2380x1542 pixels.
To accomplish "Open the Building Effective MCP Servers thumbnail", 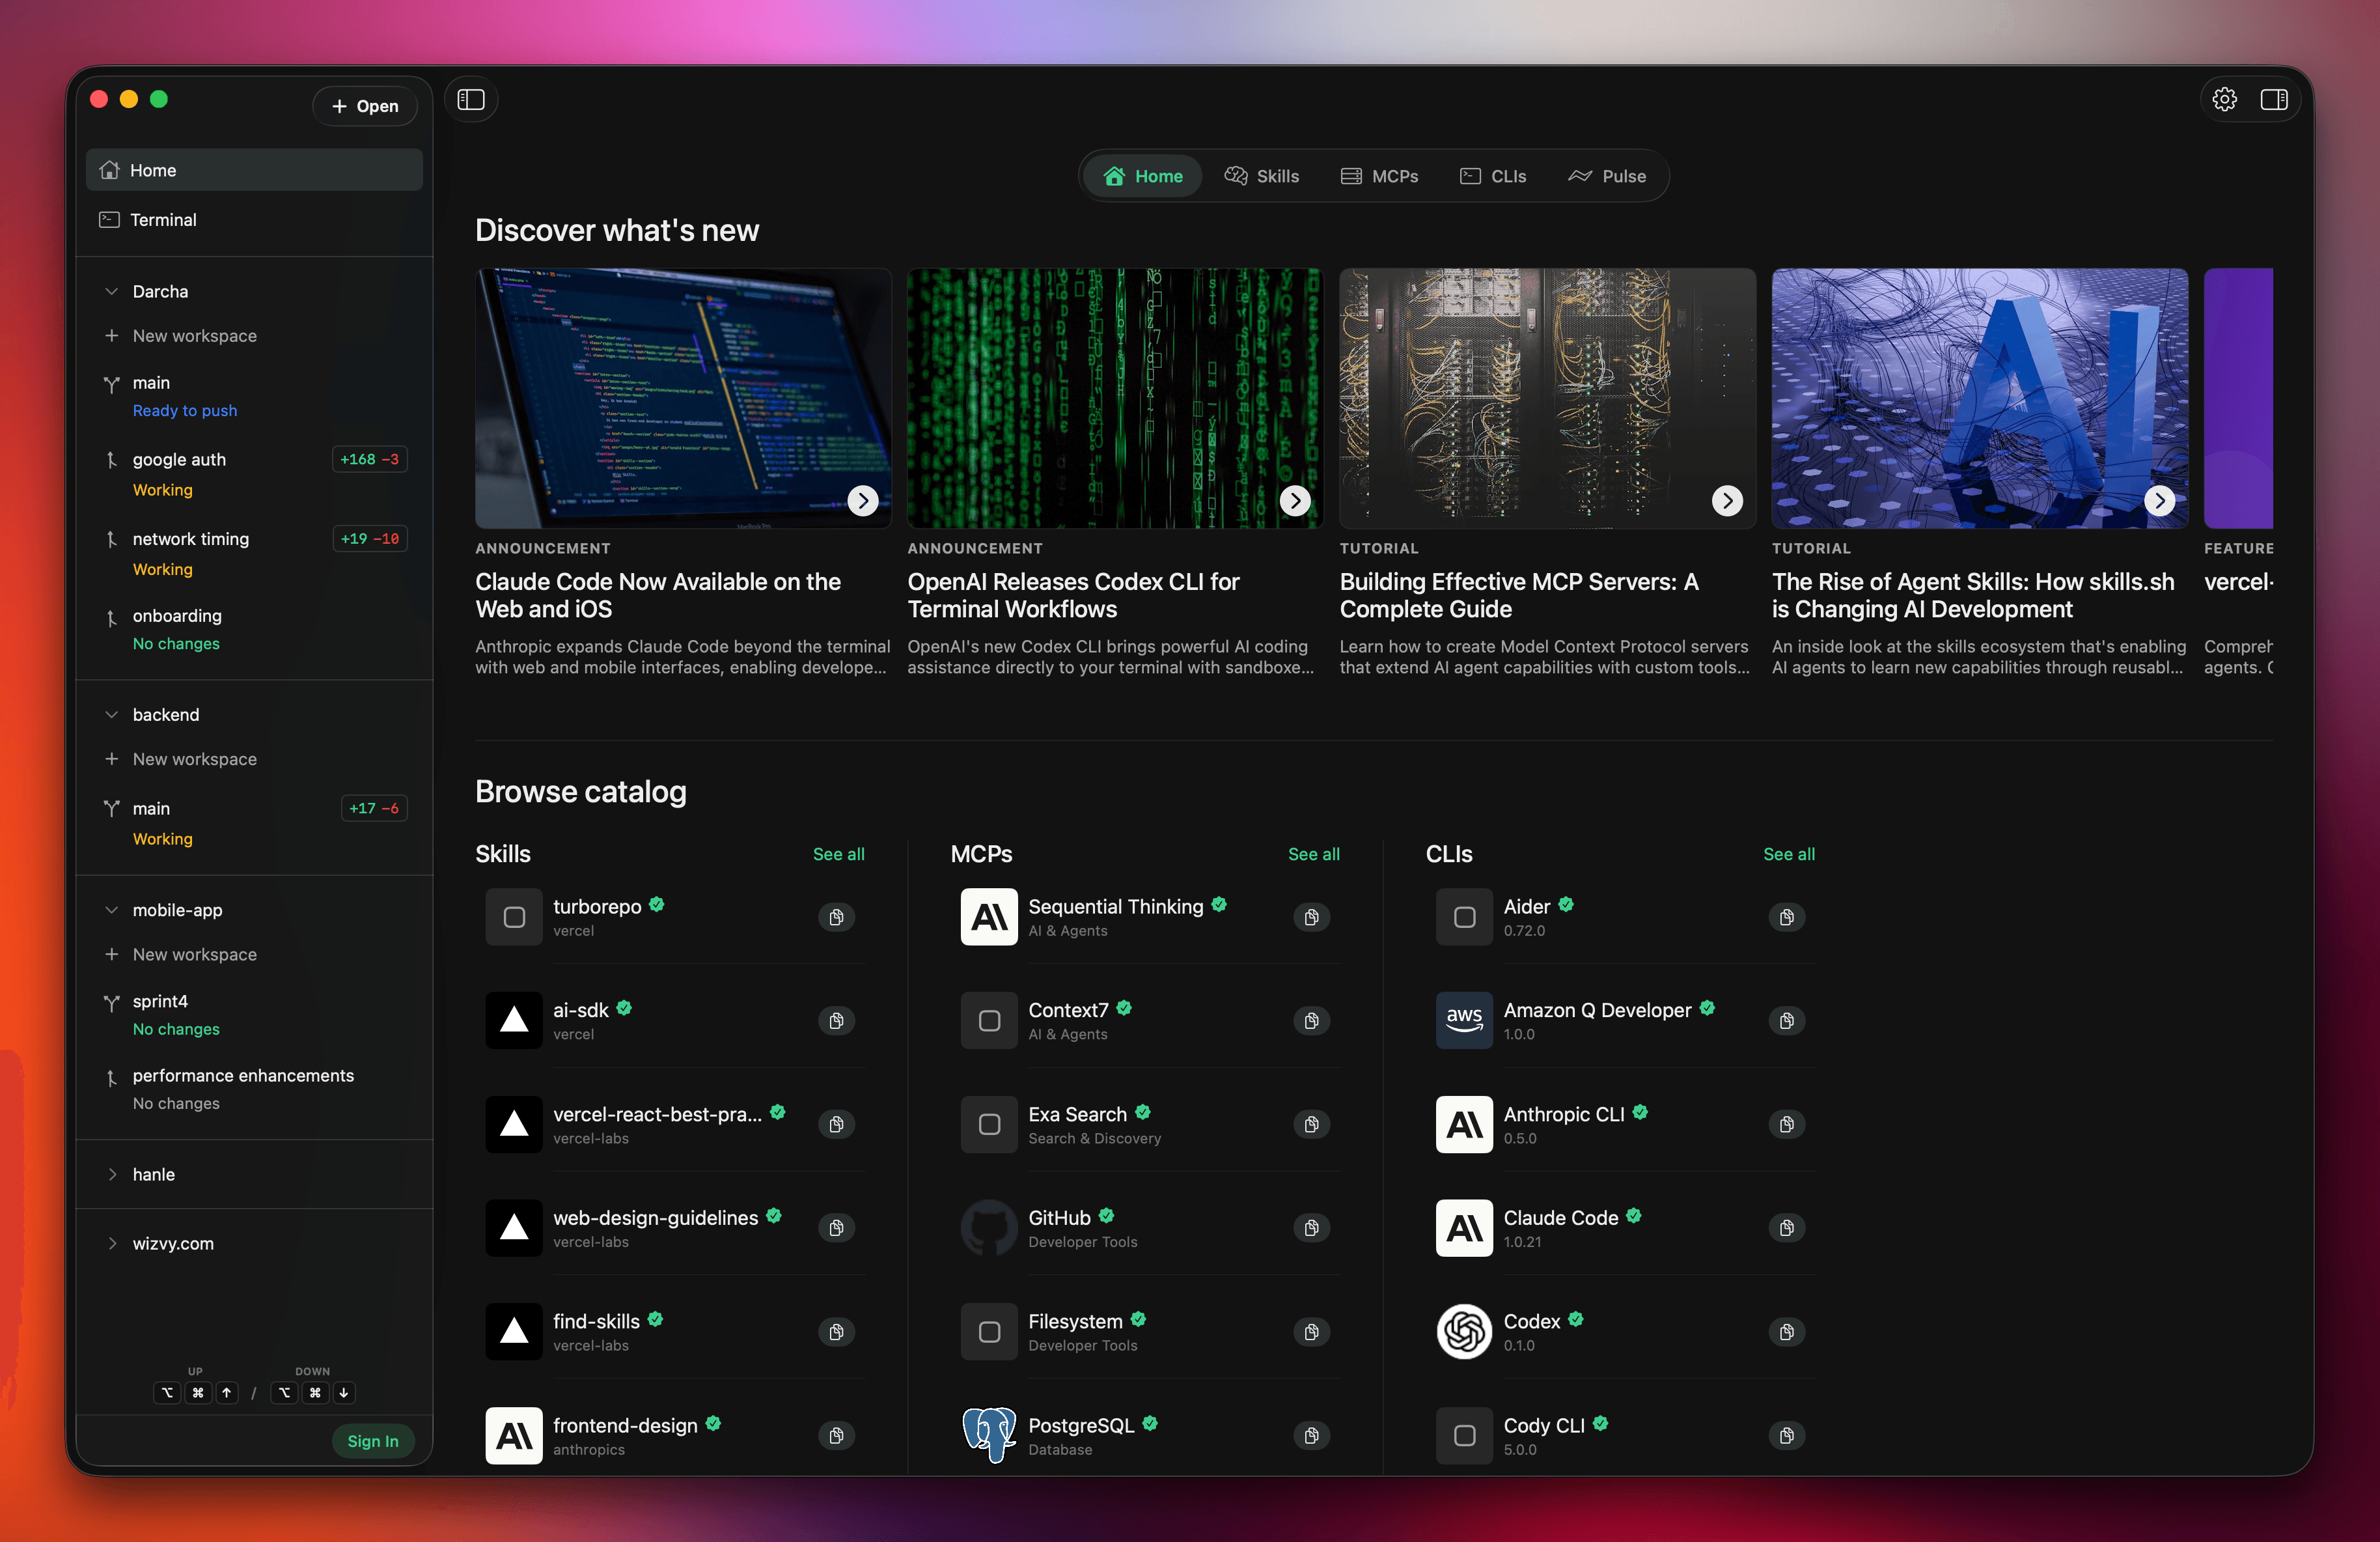I will pyautogui.click(x=1546, y=399).
